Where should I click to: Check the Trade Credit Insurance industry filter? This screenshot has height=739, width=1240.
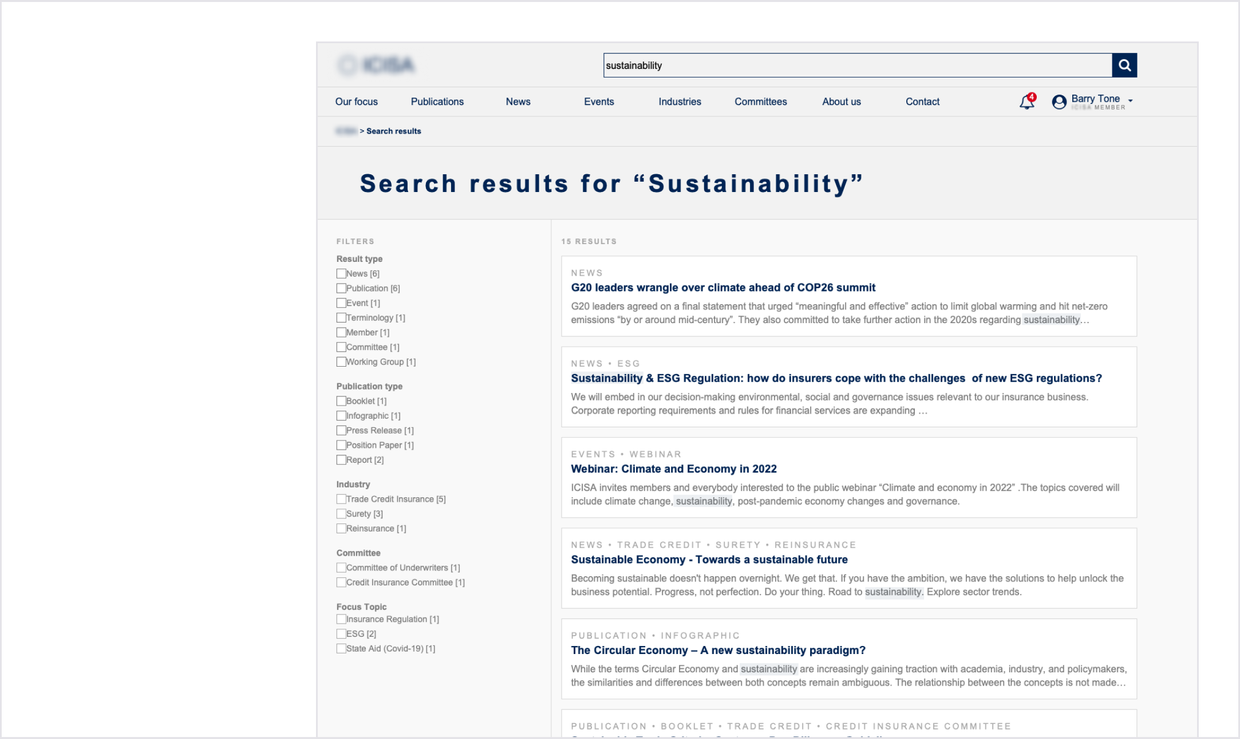[341, 499]
